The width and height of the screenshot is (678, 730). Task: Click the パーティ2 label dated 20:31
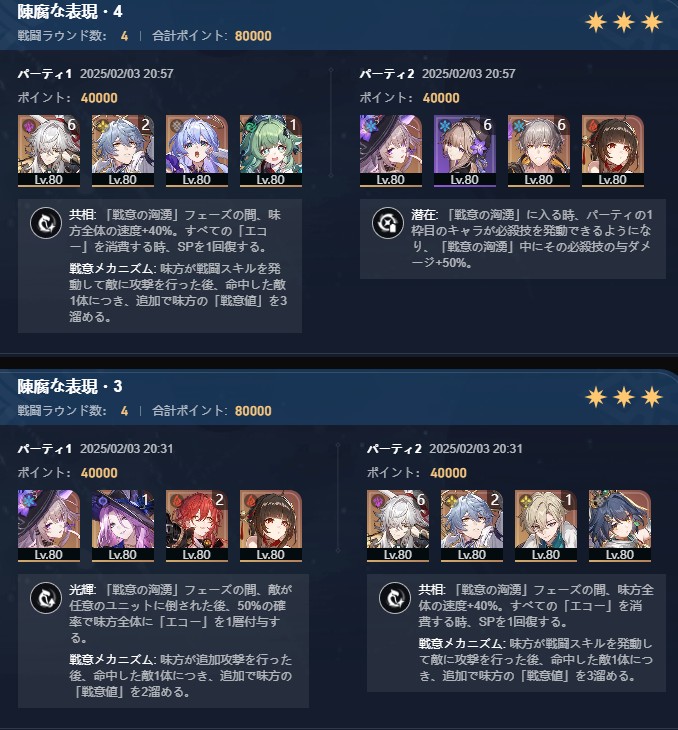pyautogui.click(x=394, y=449)
